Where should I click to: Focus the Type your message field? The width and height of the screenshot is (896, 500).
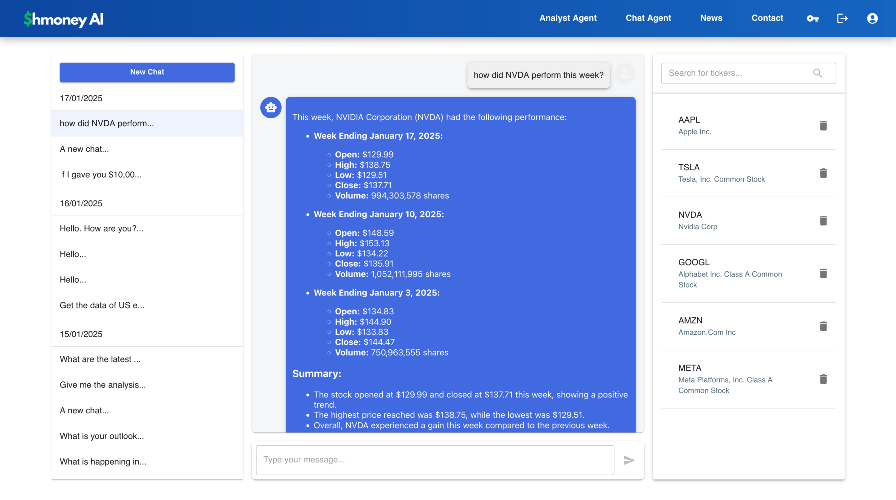(435, 460)
